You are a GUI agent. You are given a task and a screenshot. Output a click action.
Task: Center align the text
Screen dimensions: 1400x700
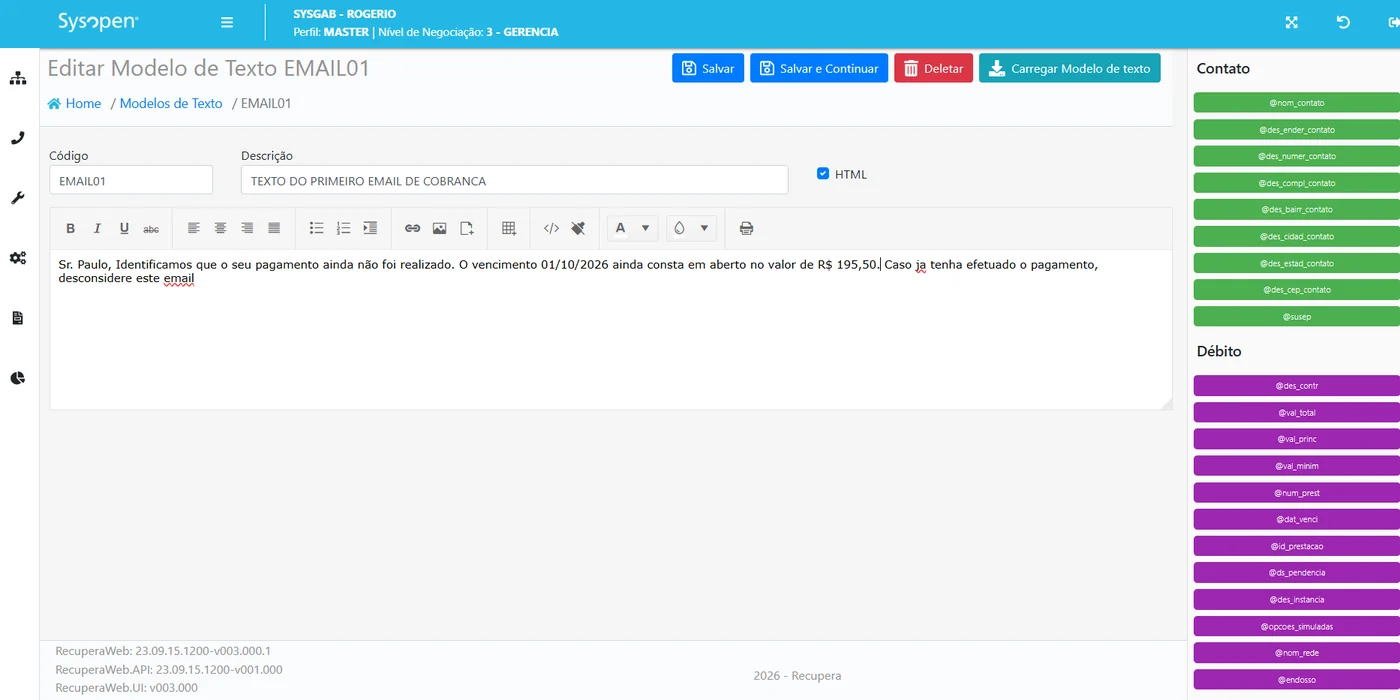click(x=221, y=229)
